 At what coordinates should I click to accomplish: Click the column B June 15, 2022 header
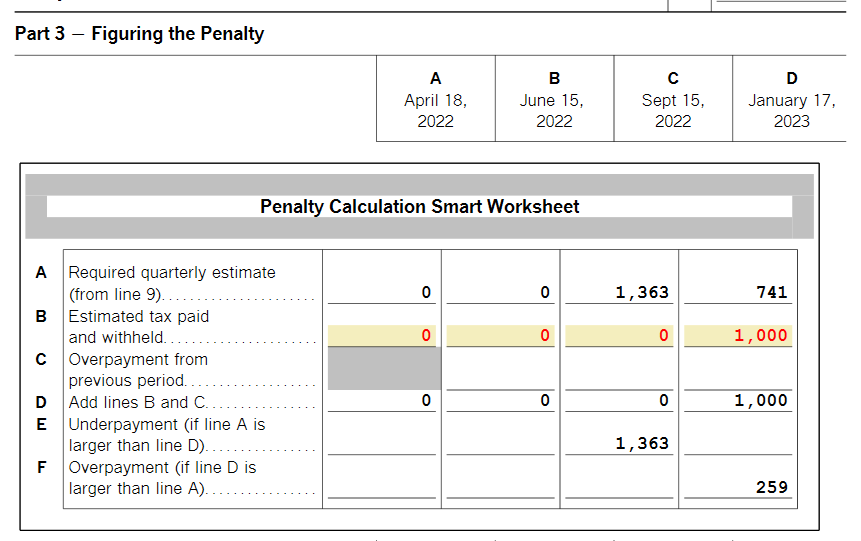(554, 100)
